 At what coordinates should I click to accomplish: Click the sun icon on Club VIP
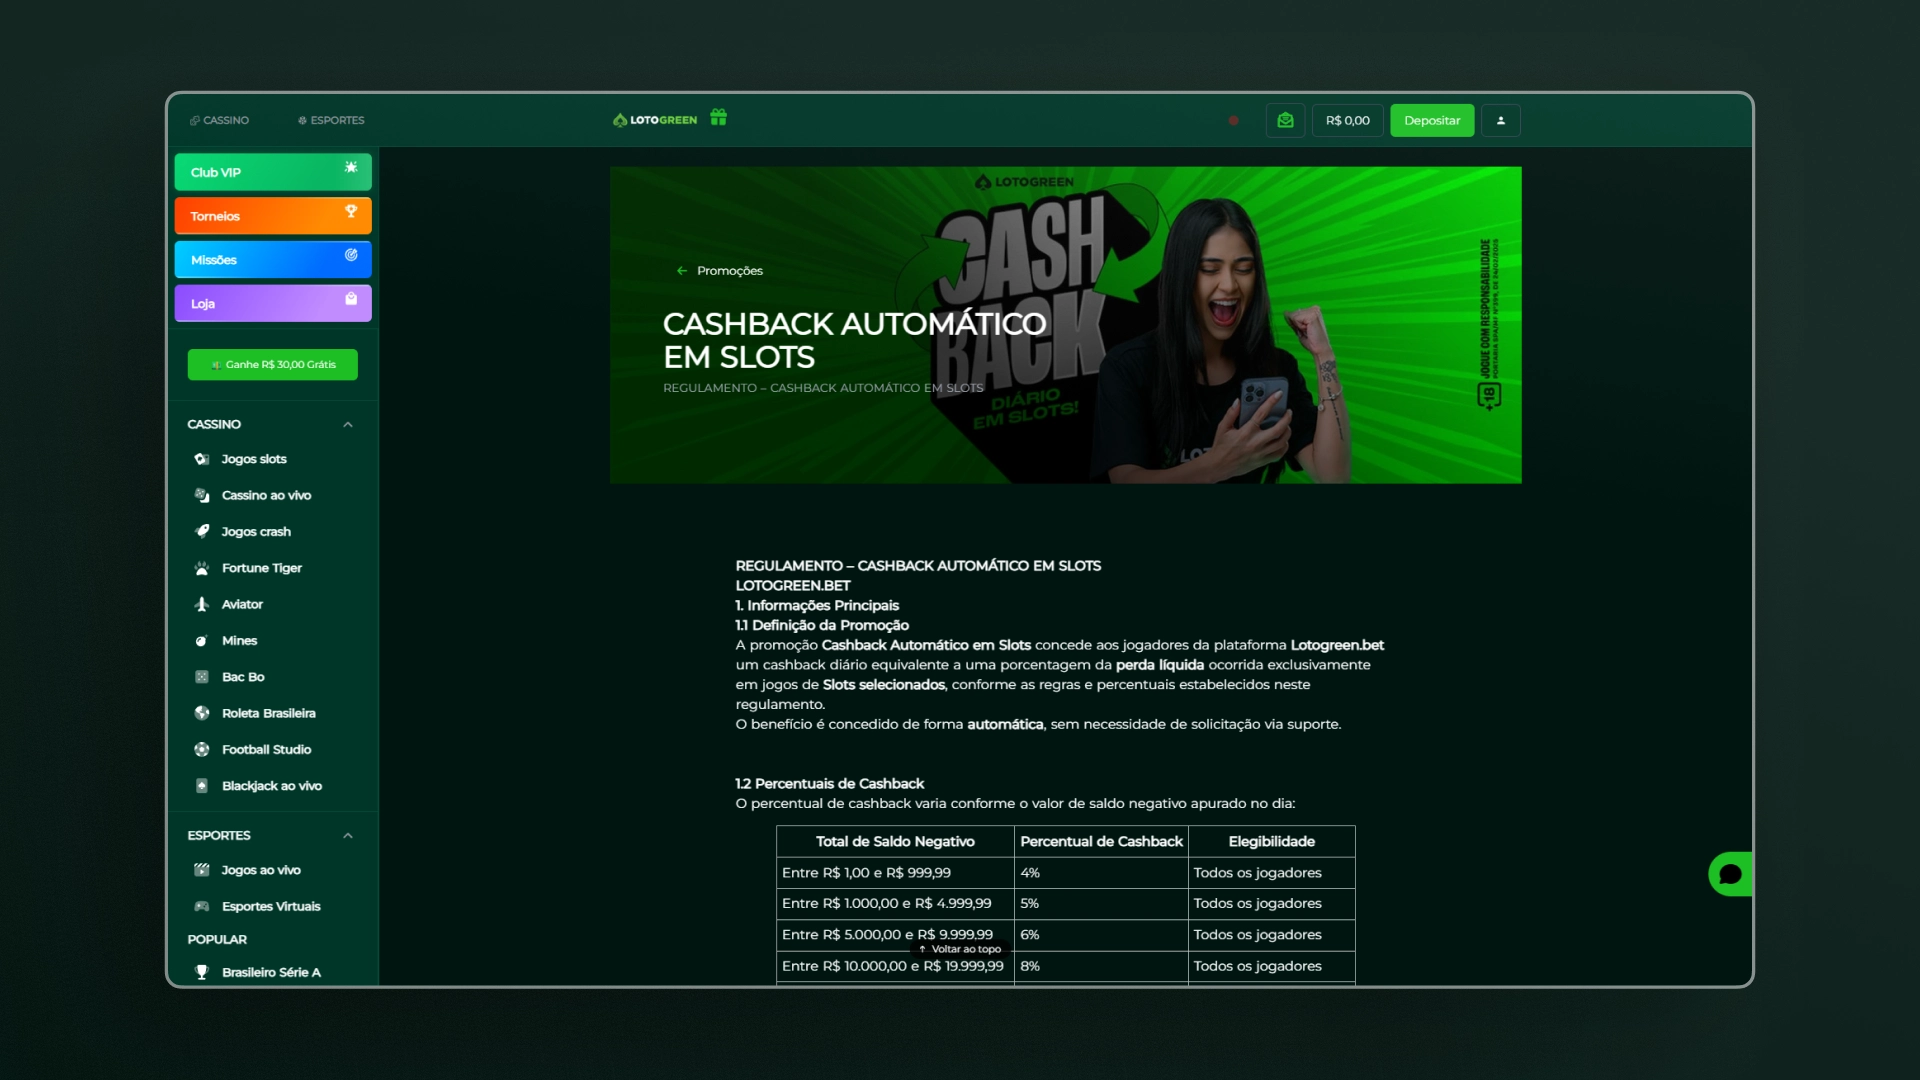[351, 167]
